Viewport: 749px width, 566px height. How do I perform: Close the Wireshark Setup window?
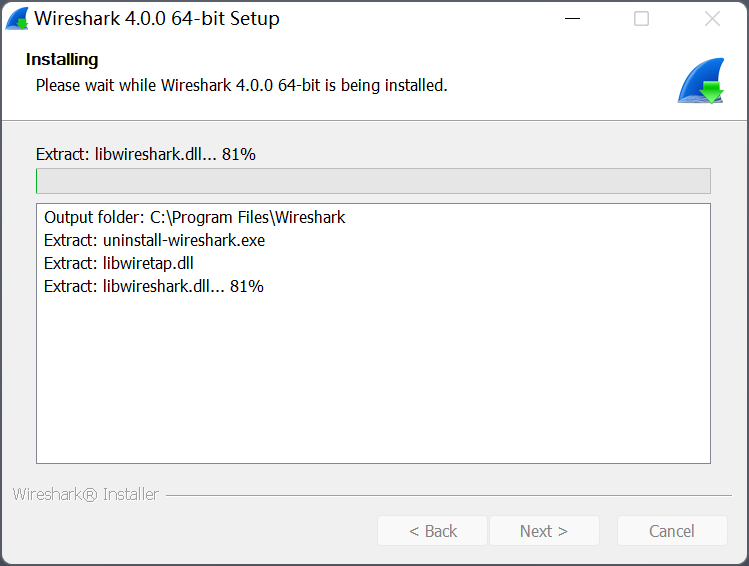click(712, 19)
